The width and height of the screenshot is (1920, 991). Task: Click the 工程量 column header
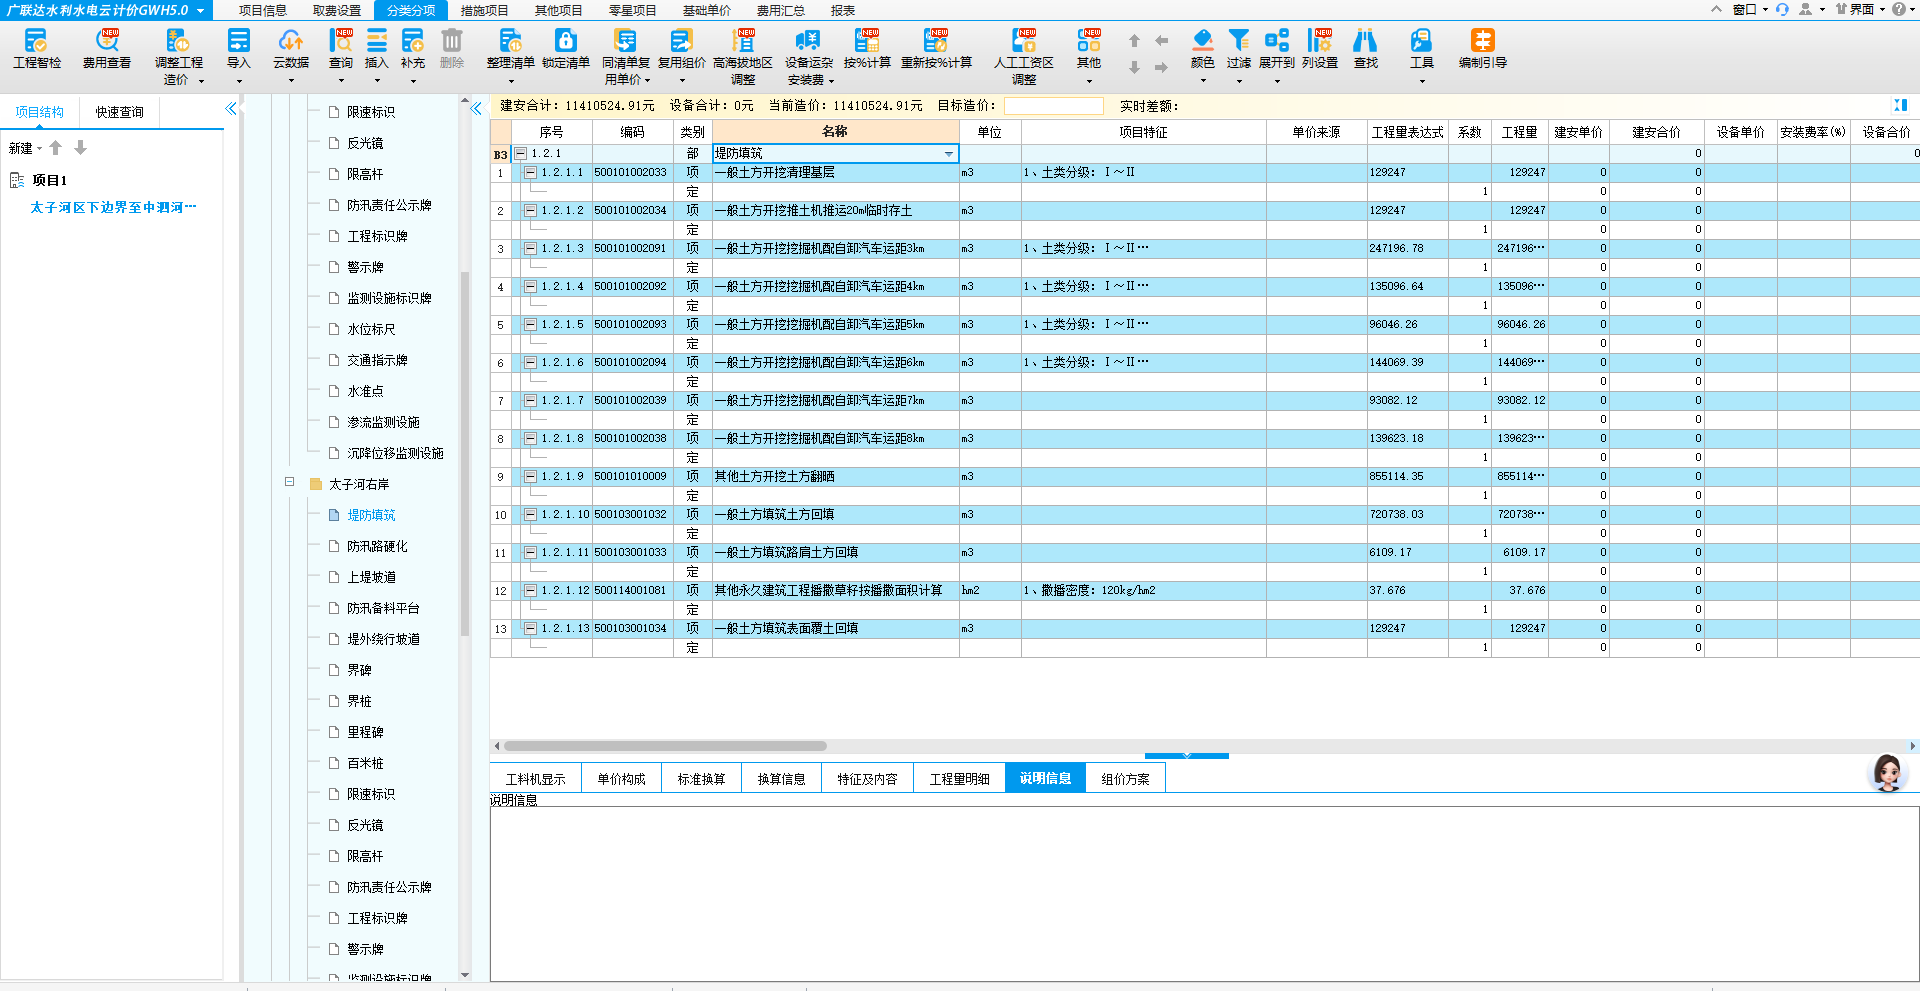click(1519, 132)
